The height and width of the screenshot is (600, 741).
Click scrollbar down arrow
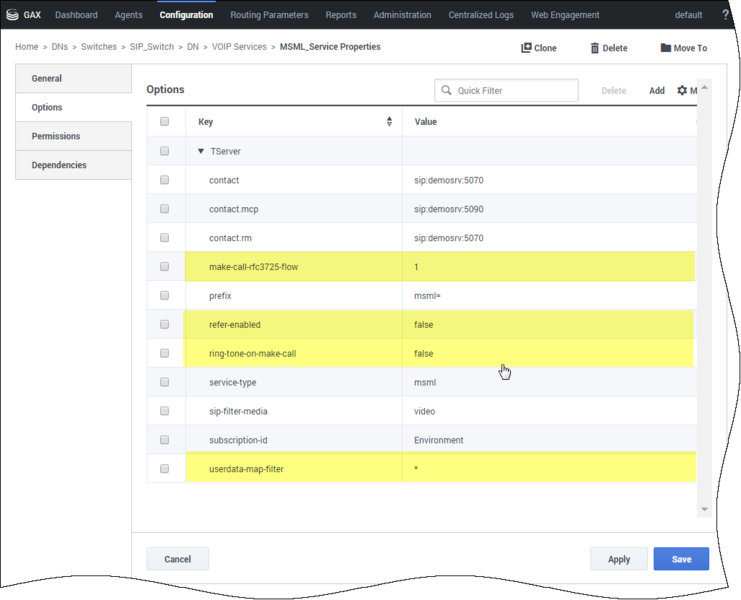tap(704, 509)
